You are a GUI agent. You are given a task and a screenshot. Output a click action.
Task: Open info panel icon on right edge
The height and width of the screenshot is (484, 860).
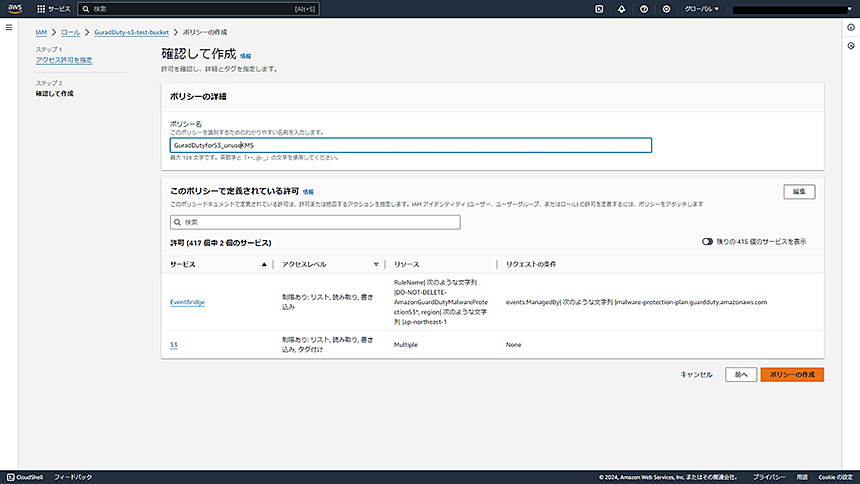click(x=851, y=27)
